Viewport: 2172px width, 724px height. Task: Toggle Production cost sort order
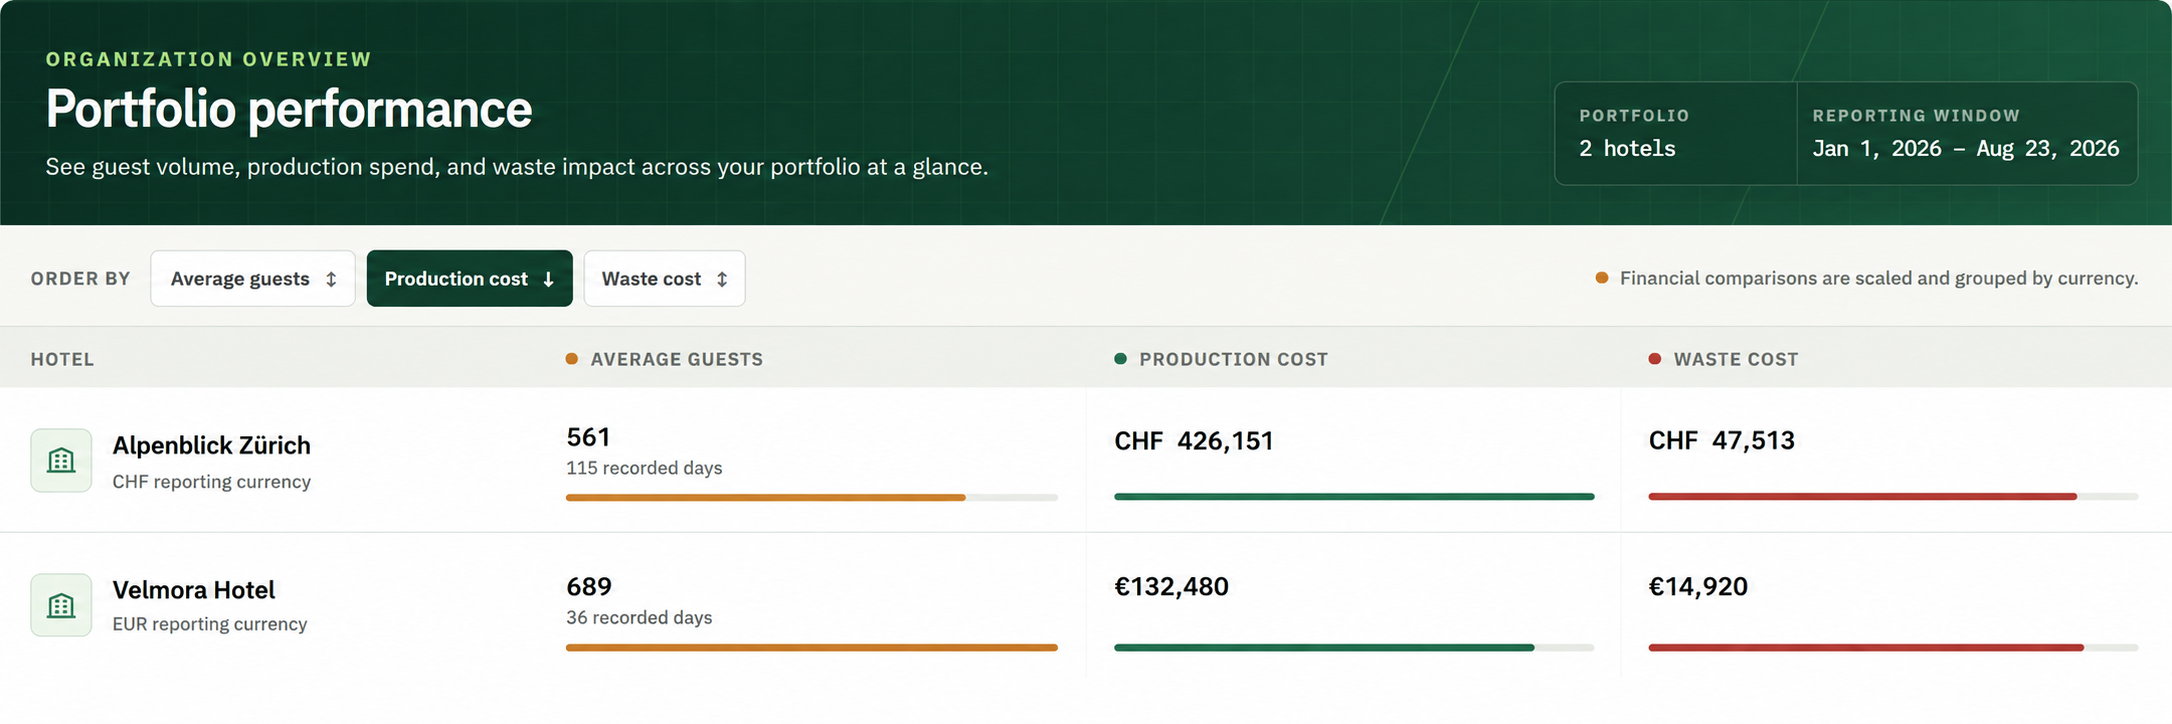pos(469,278)
